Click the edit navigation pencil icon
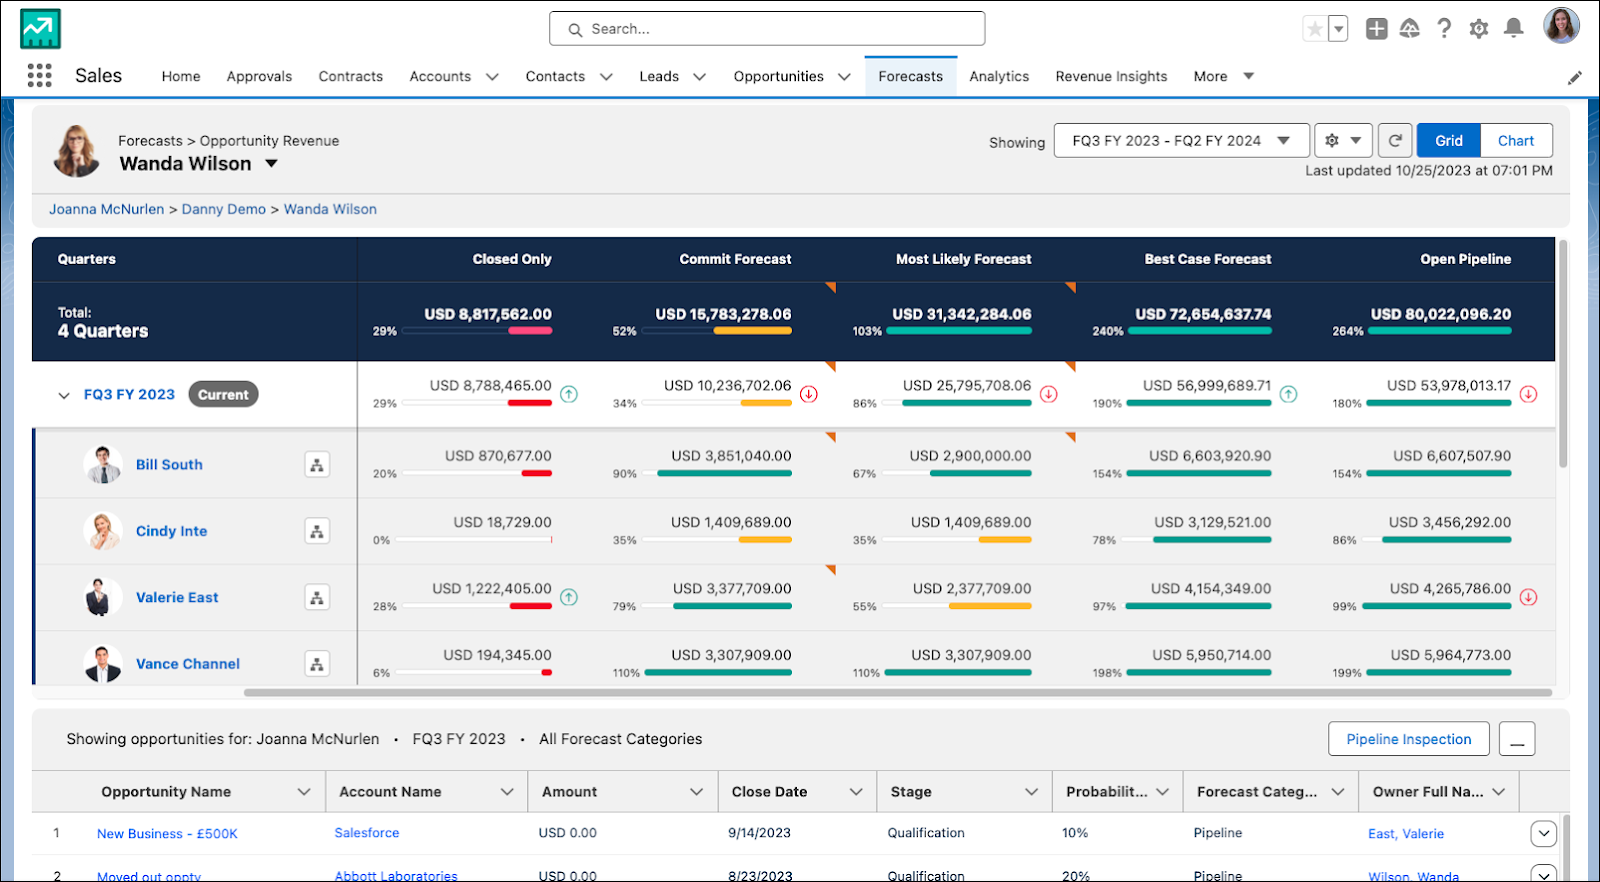This screenshot has width=1600, height=882. point(1574,77)
